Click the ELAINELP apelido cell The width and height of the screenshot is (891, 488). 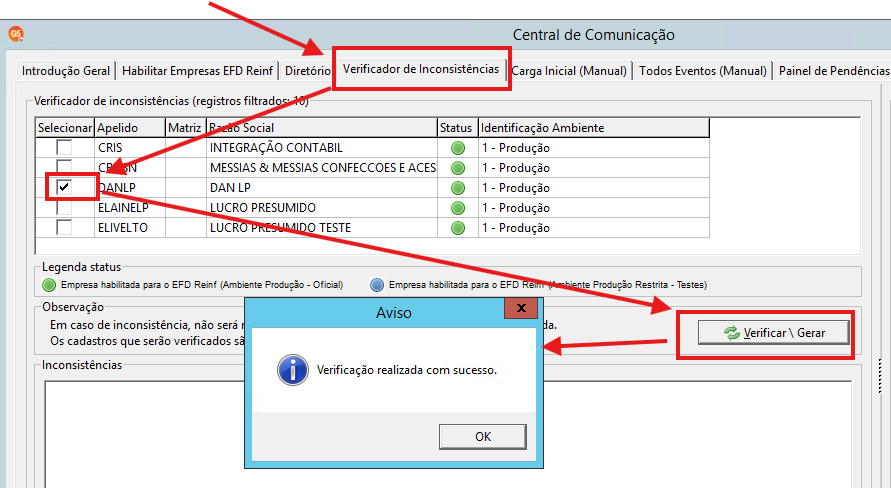click(x=130, y=207)
